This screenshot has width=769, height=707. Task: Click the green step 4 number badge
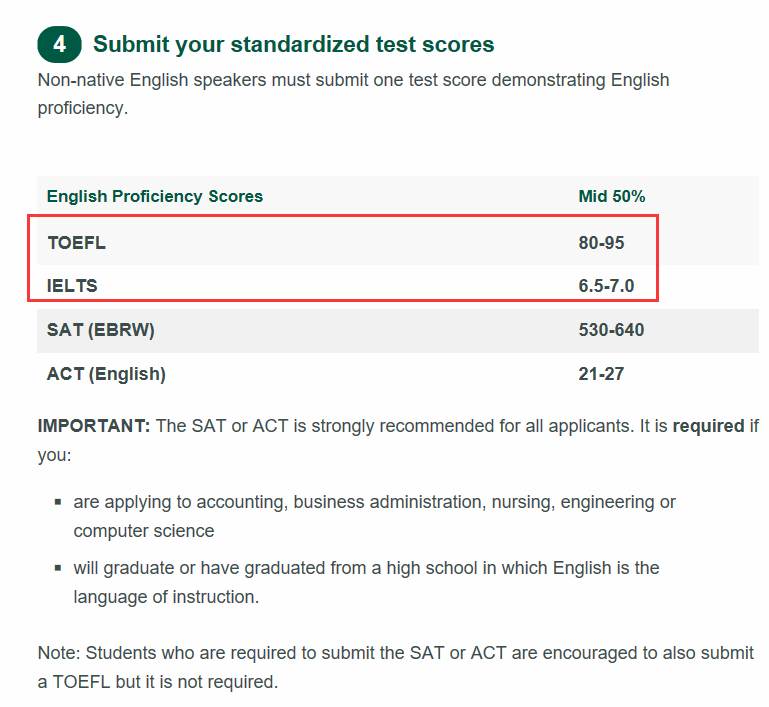tap(61, 45)
